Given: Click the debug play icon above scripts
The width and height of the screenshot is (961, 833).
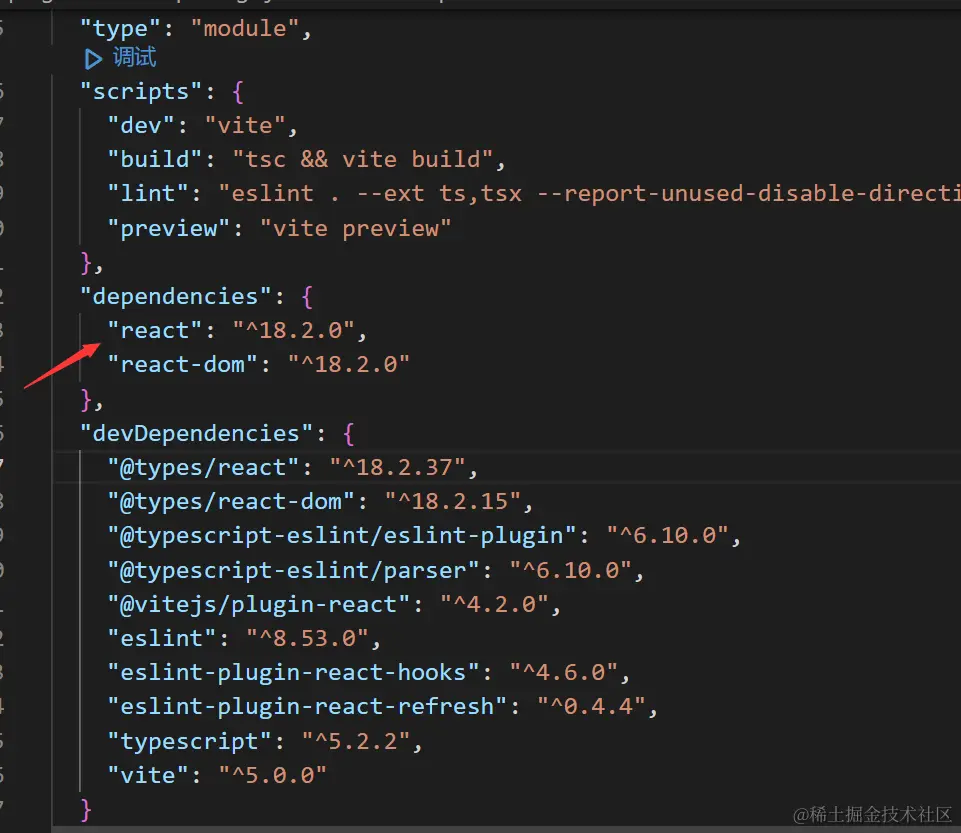Looking at the screenshot, I should click(x=93, y=59).
